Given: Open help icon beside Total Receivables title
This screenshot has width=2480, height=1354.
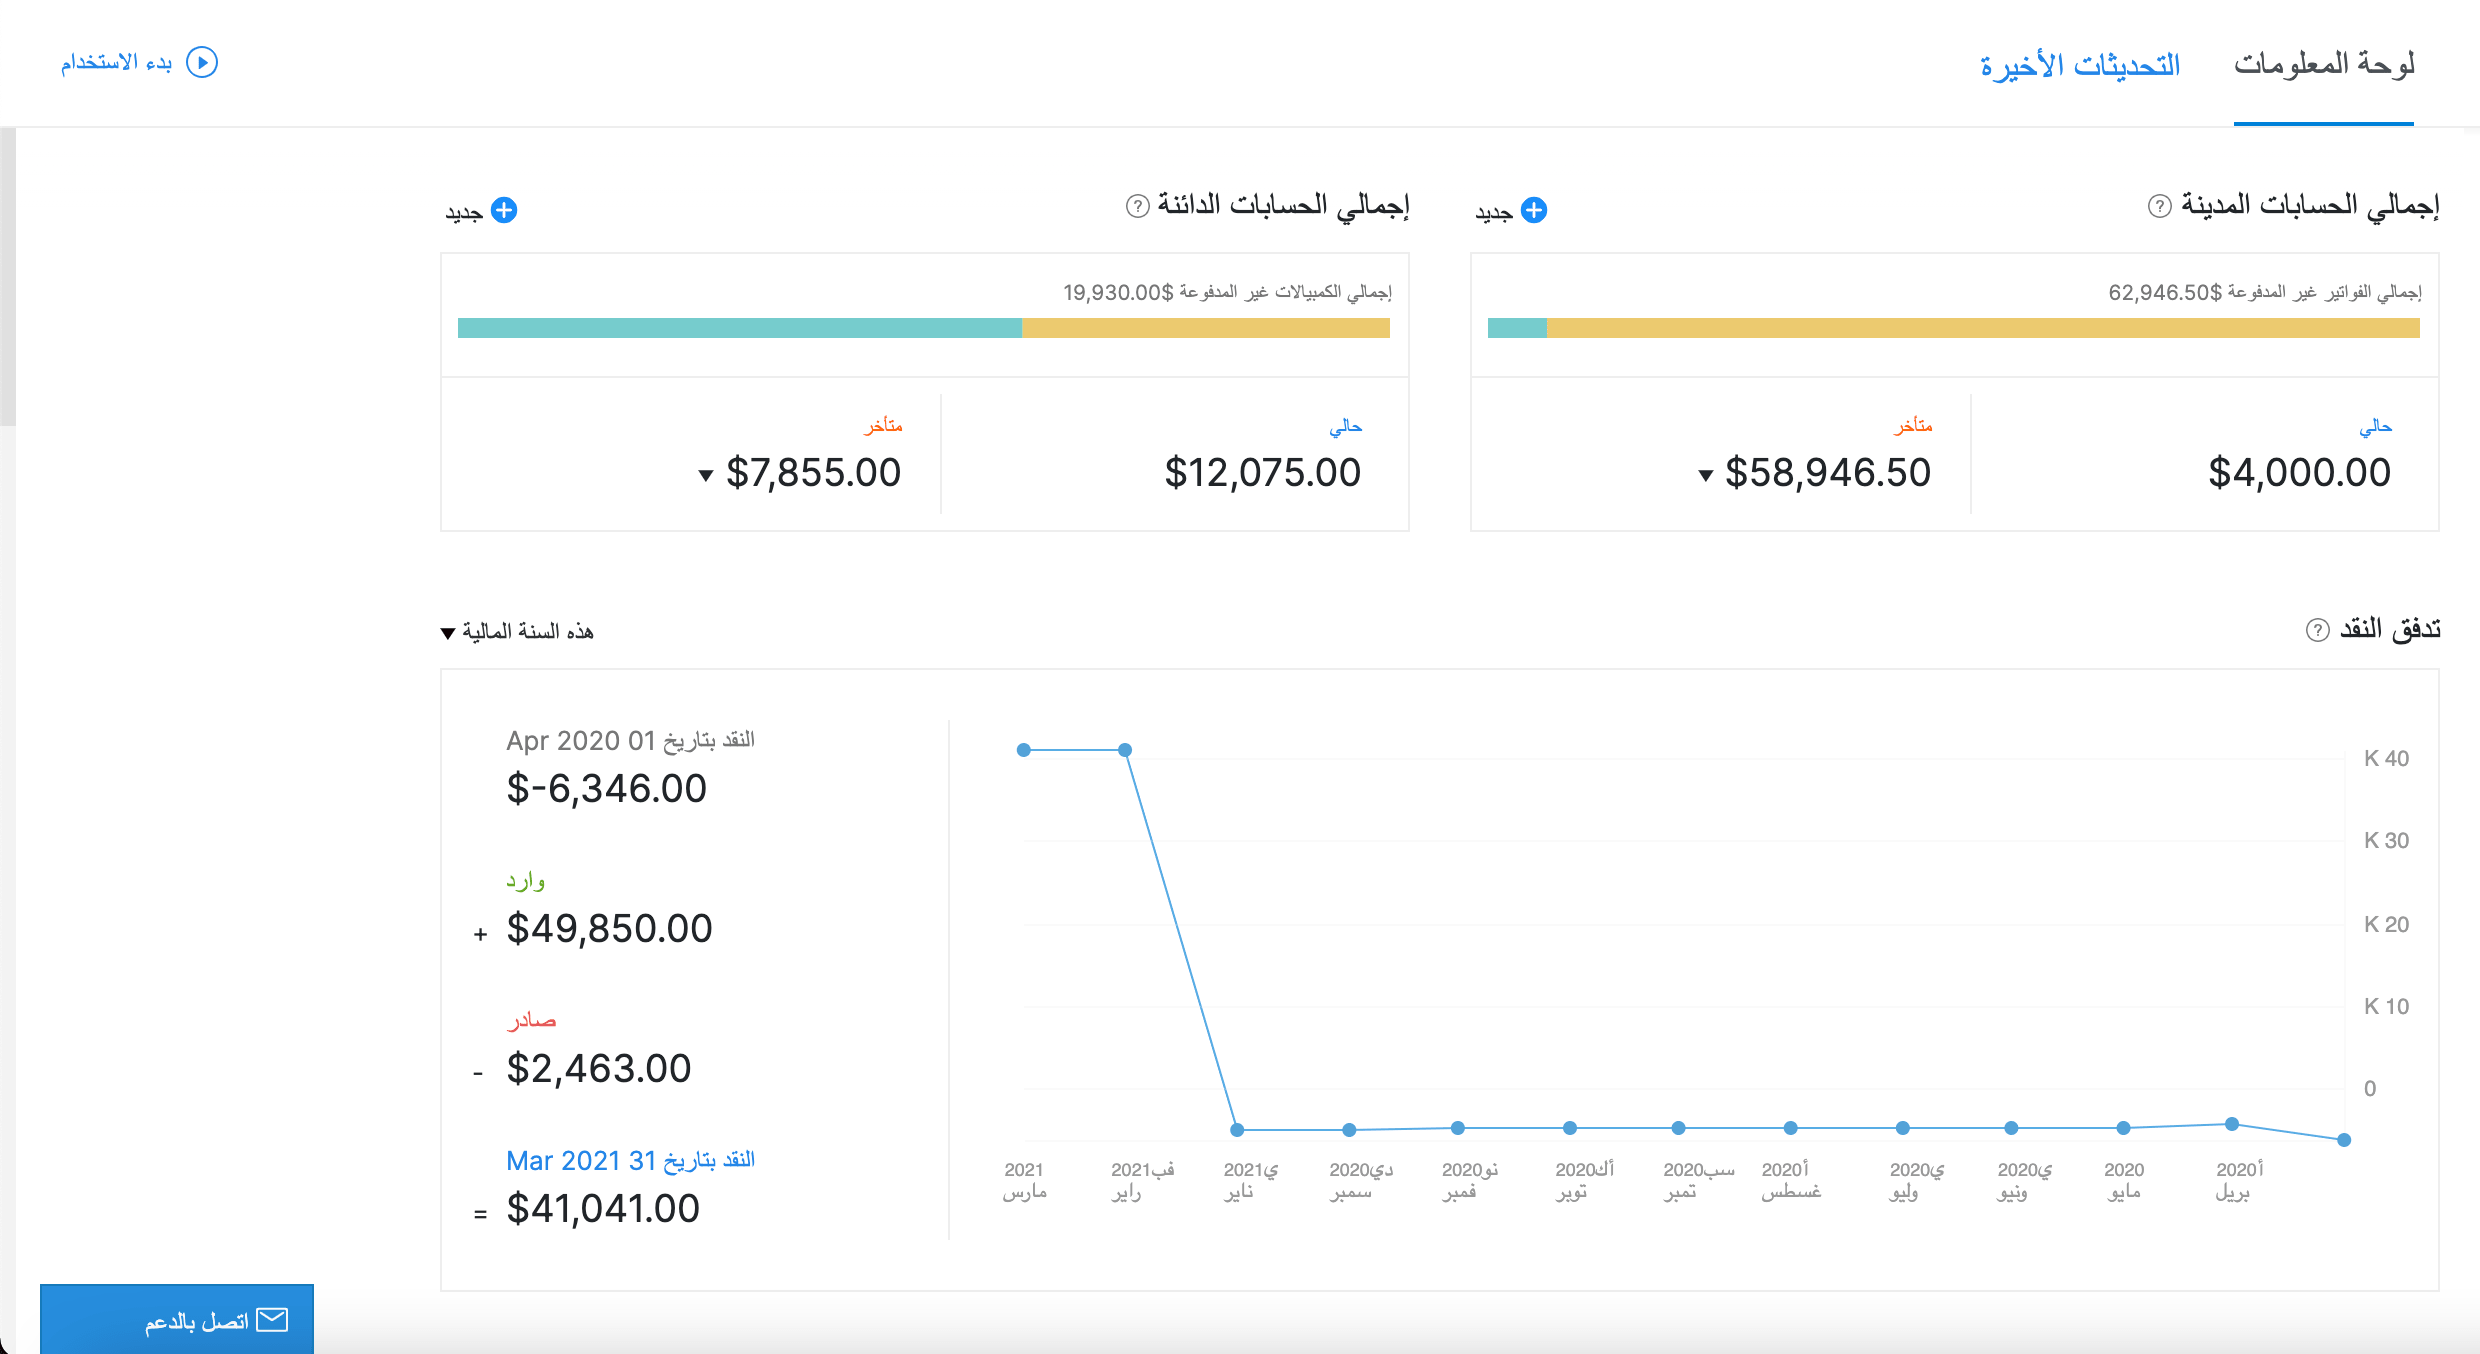Looking at the screenshot, I should [x=2159, y=206].
